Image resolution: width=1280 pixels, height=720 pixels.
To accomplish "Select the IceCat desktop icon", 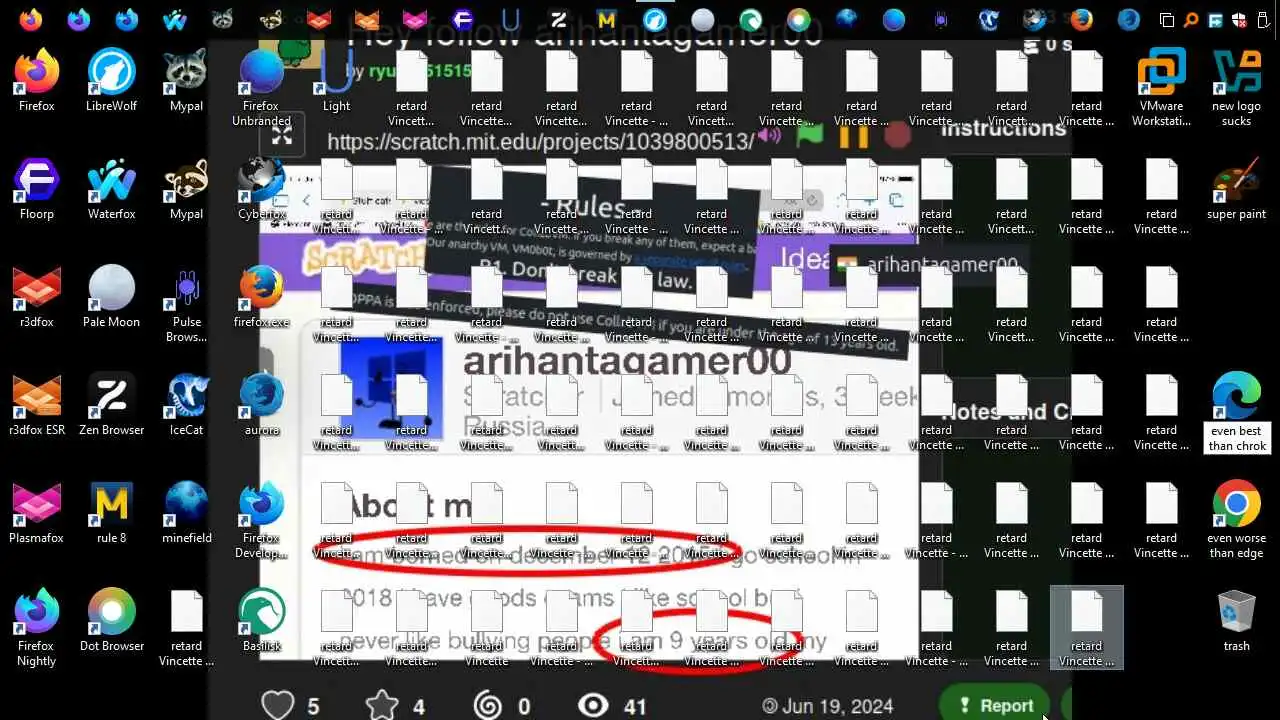I will 186,404.
